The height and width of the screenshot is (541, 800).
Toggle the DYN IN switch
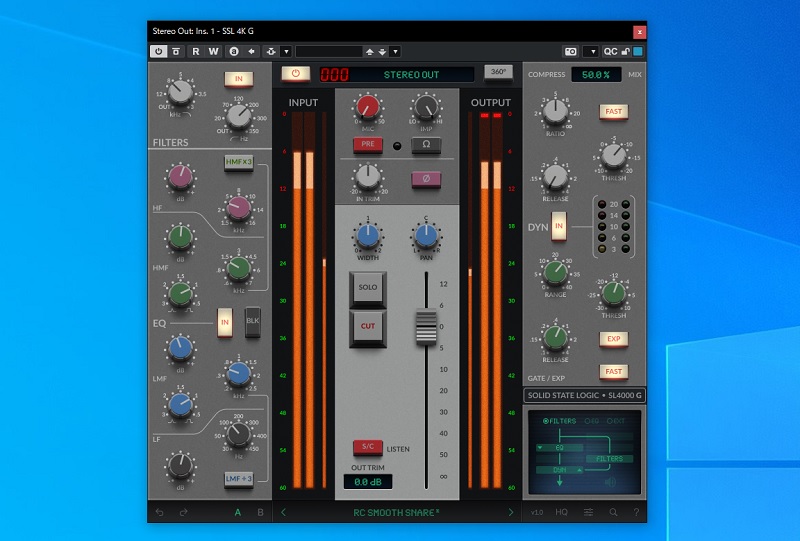[559, 225]
